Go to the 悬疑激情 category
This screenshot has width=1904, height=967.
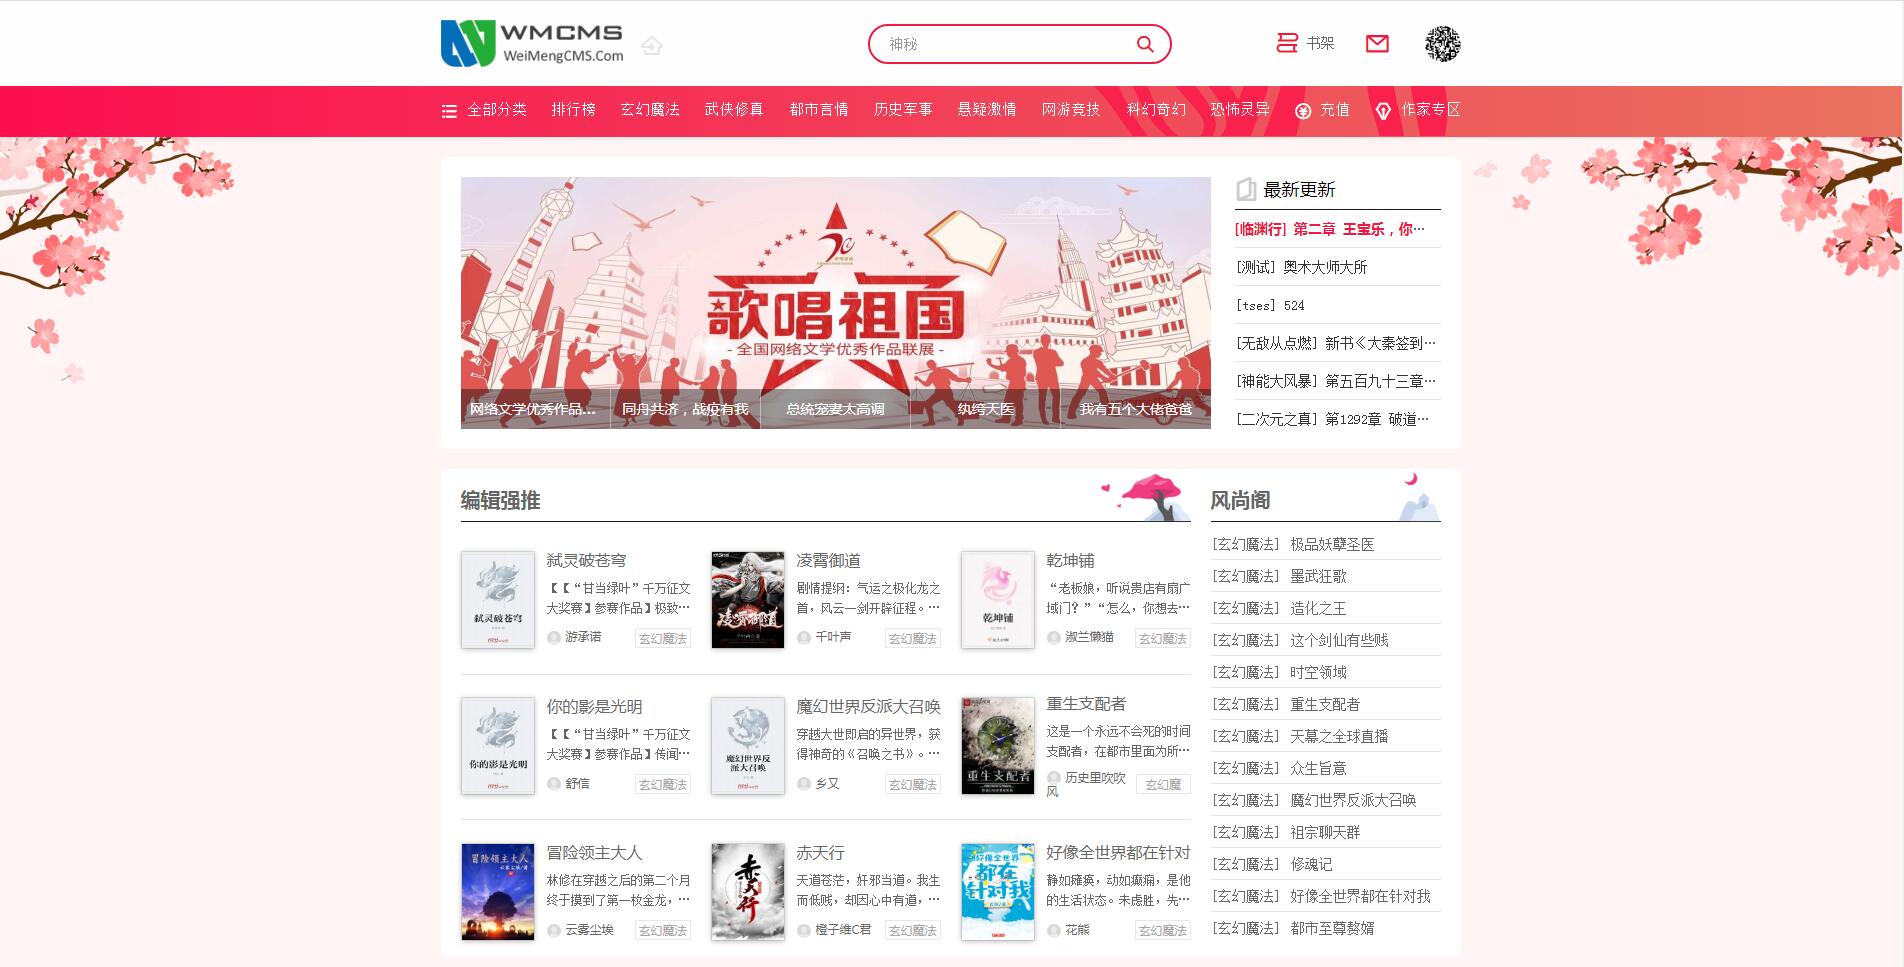click(x=986, y=110)
